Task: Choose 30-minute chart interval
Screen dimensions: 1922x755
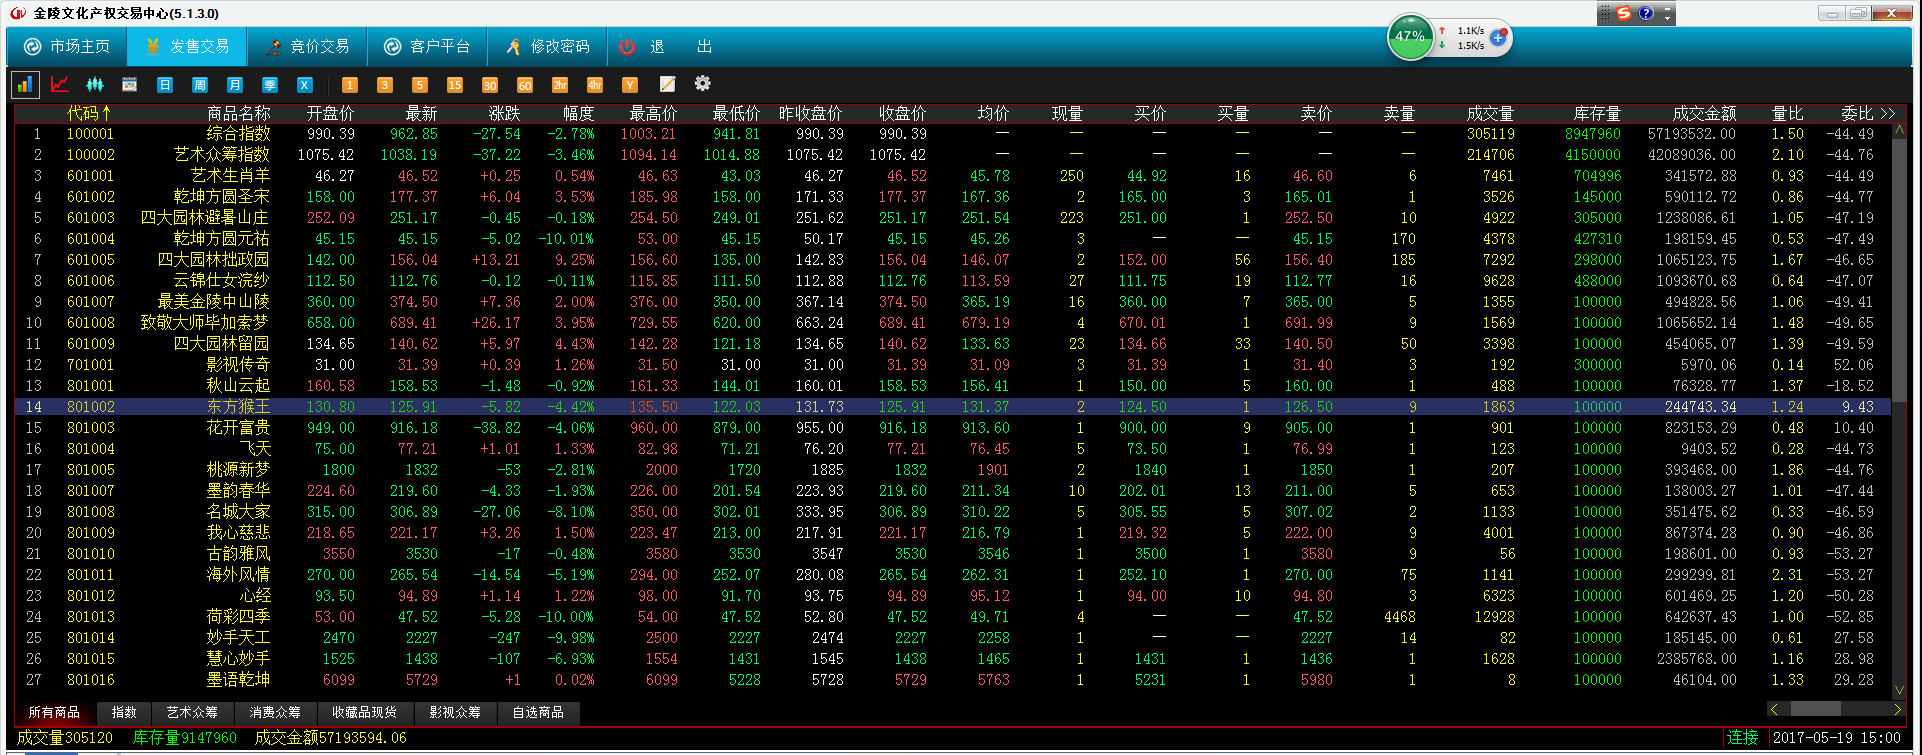Action: 490,85
